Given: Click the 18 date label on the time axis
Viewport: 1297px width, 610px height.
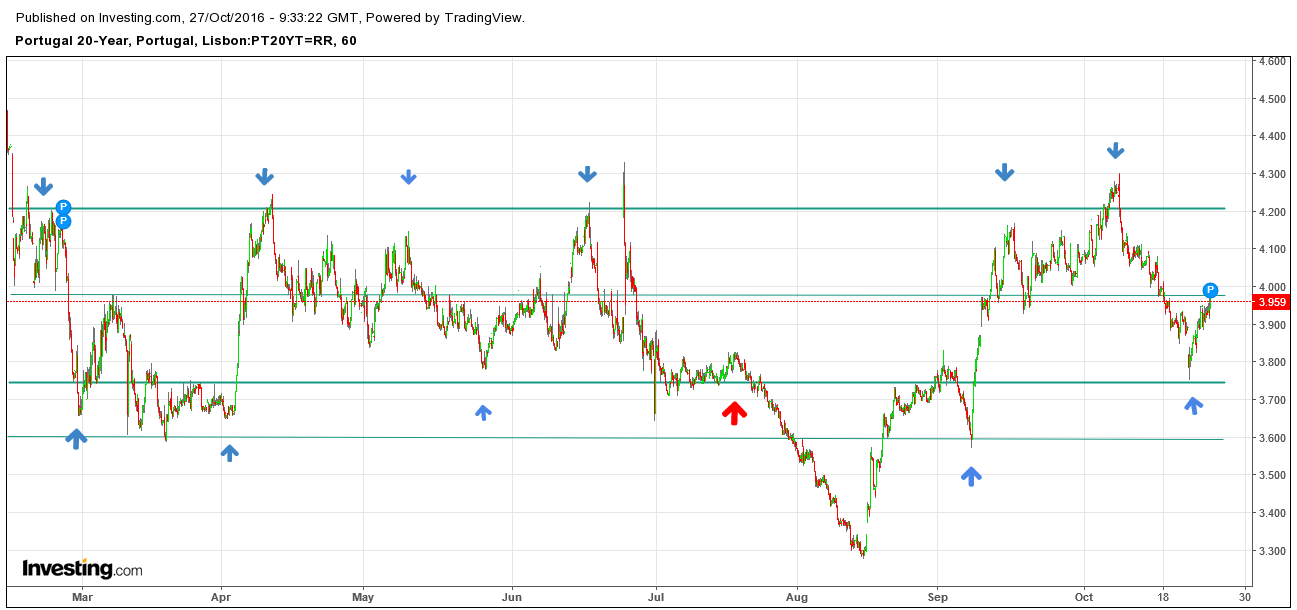Looking at the screenshot, I should (1164, 597).
